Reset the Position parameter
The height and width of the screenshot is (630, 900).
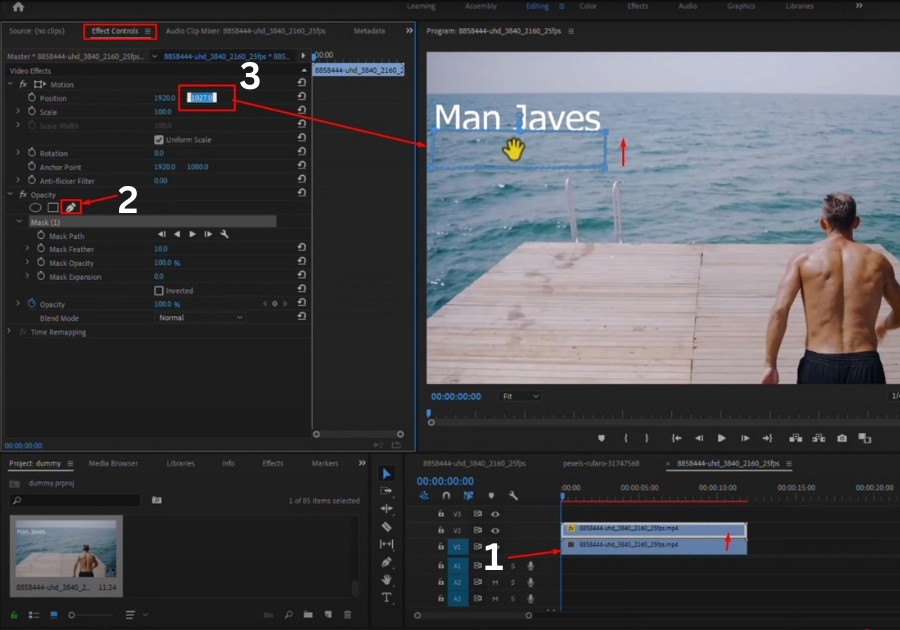tap(302, 96)
